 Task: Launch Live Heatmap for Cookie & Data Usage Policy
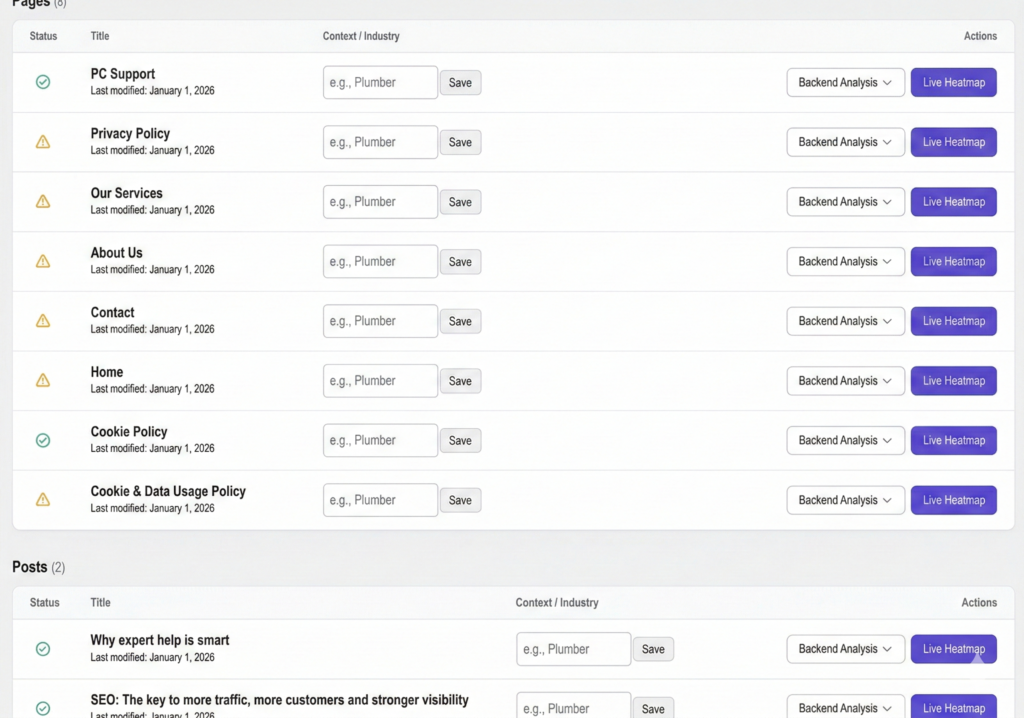coord(953,500)
